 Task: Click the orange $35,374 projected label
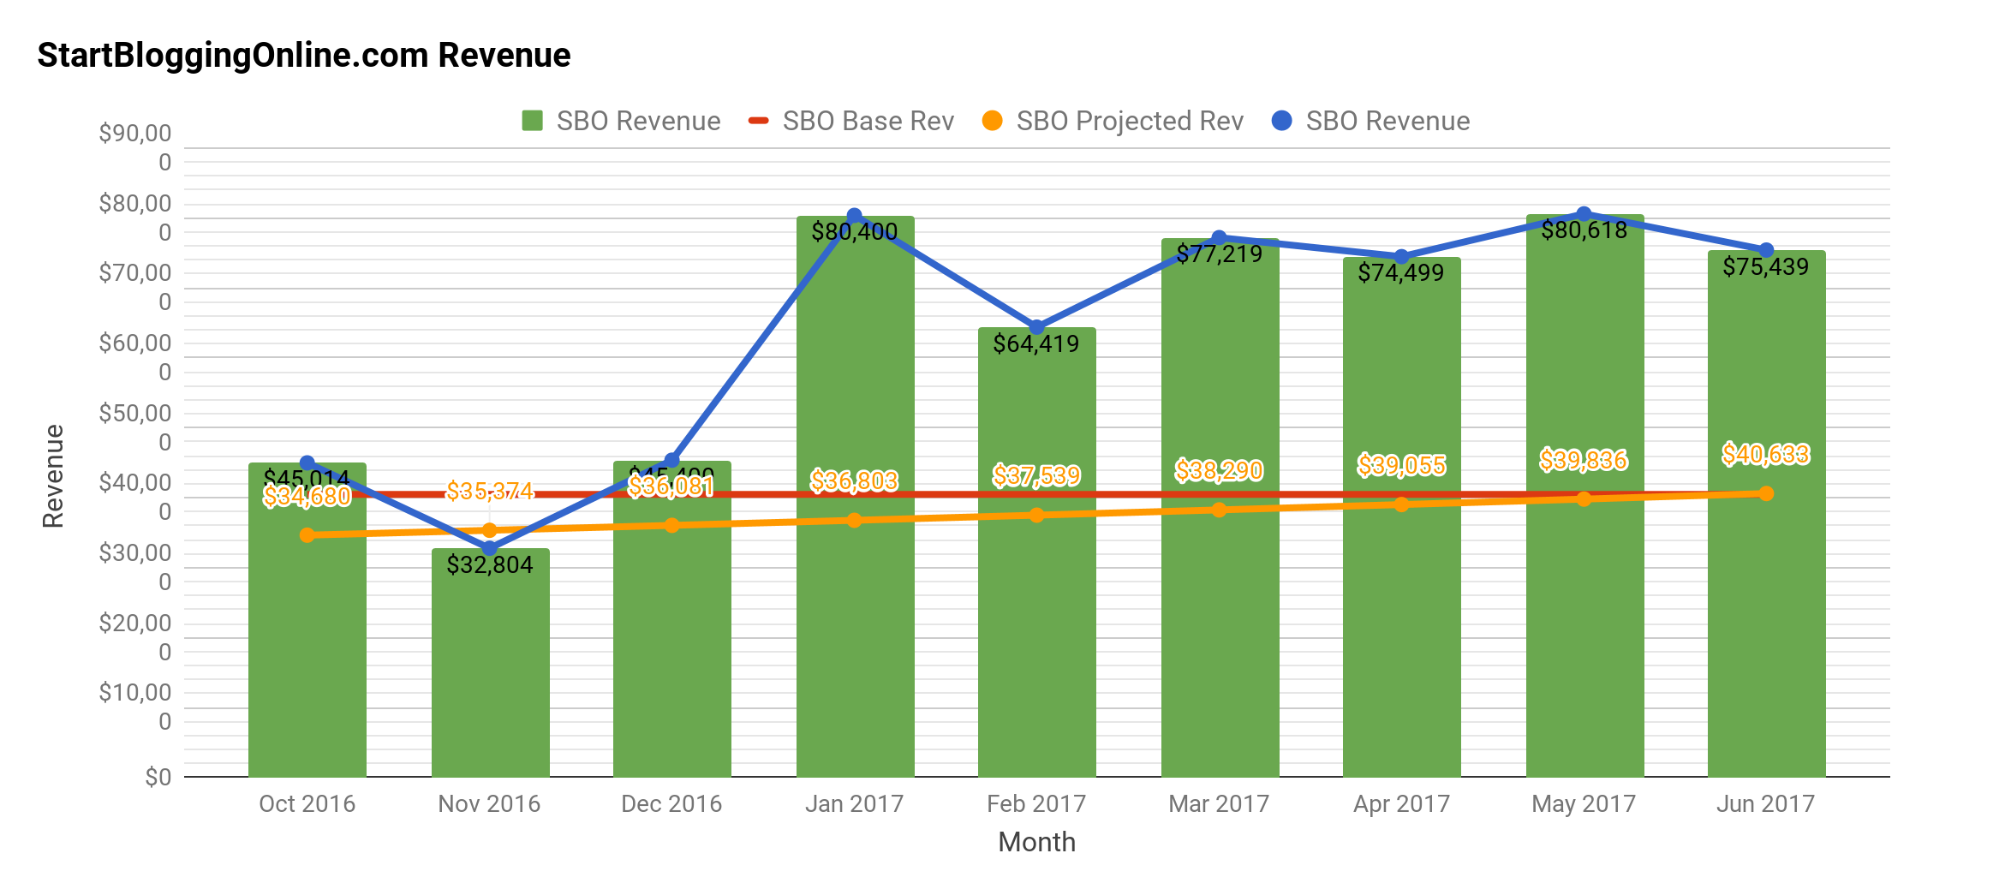tap(489, 491)
